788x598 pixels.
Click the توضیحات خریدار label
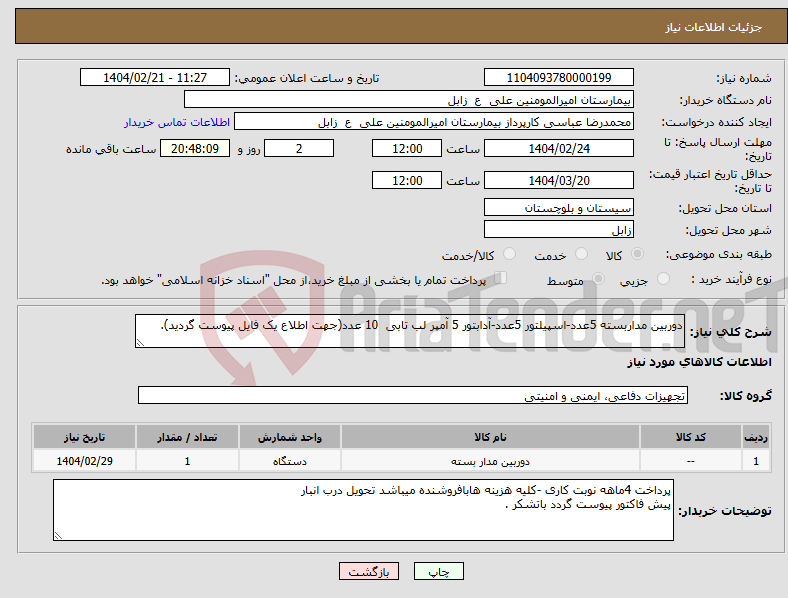point(725,511)
